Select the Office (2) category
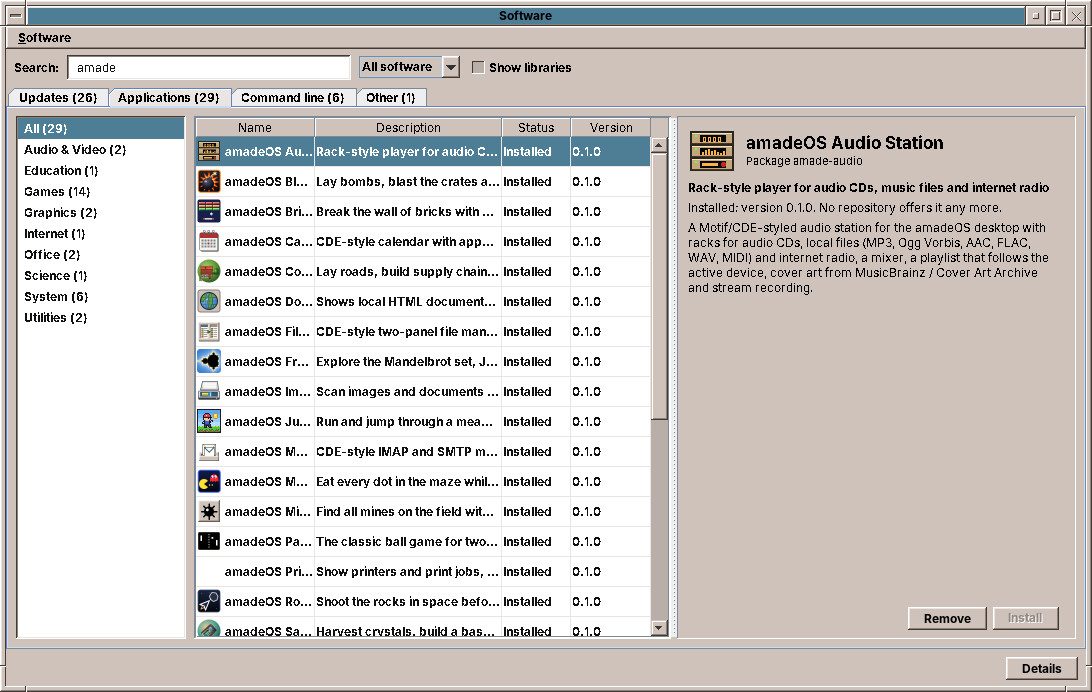1092x692 pixels. (x=101, y=254)
